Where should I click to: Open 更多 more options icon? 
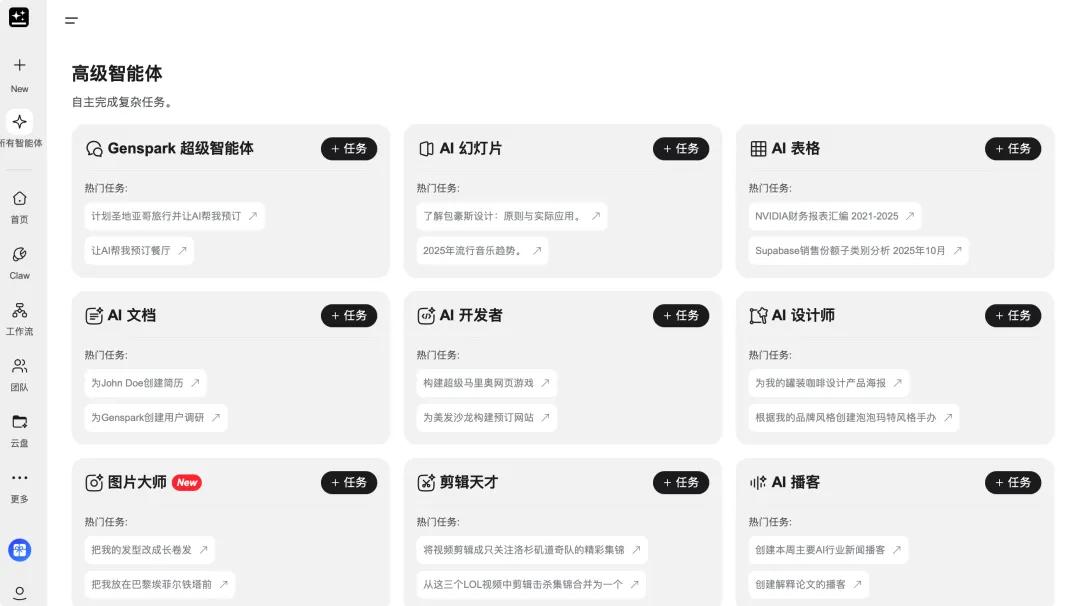tap(19, 477)
